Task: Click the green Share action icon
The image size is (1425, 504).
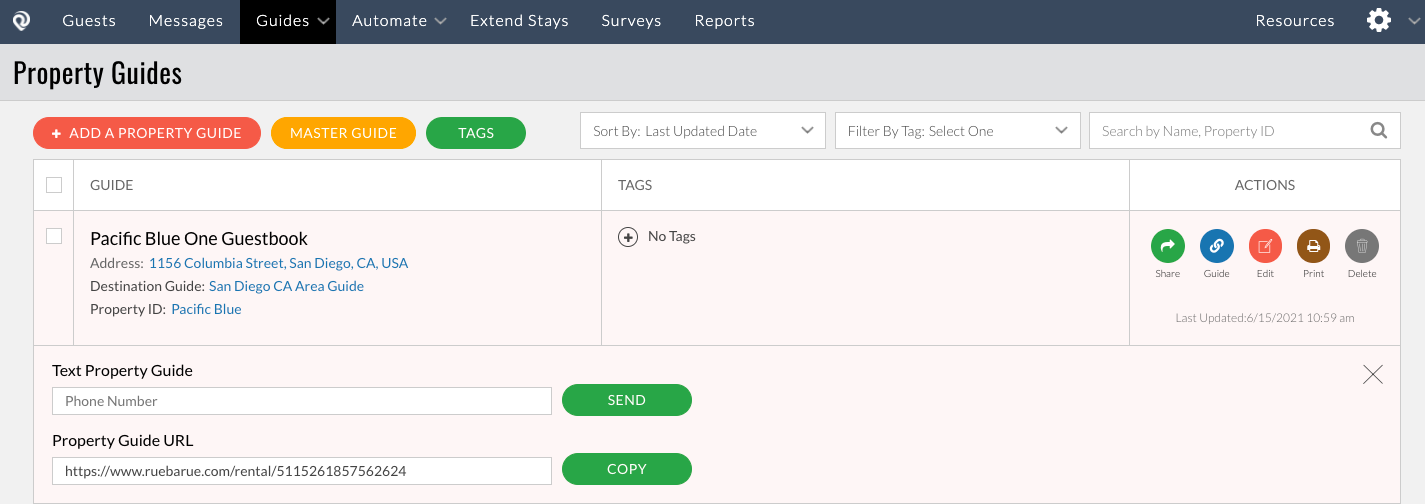Action: coord(1167,246)
